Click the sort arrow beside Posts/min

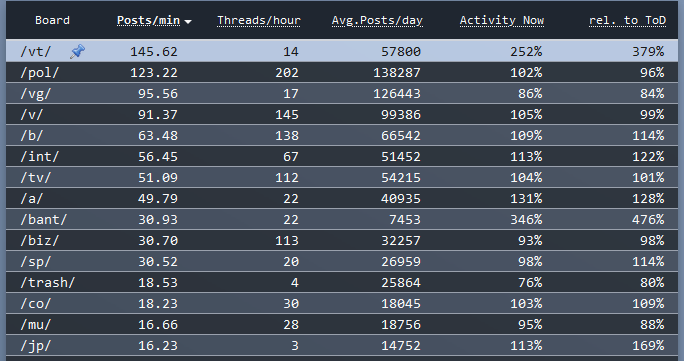[188, 21]
